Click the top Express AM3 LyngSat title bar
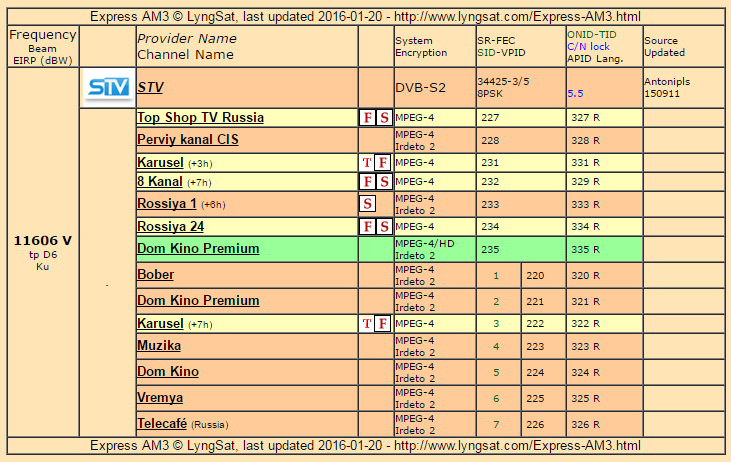 pos(366,17)
